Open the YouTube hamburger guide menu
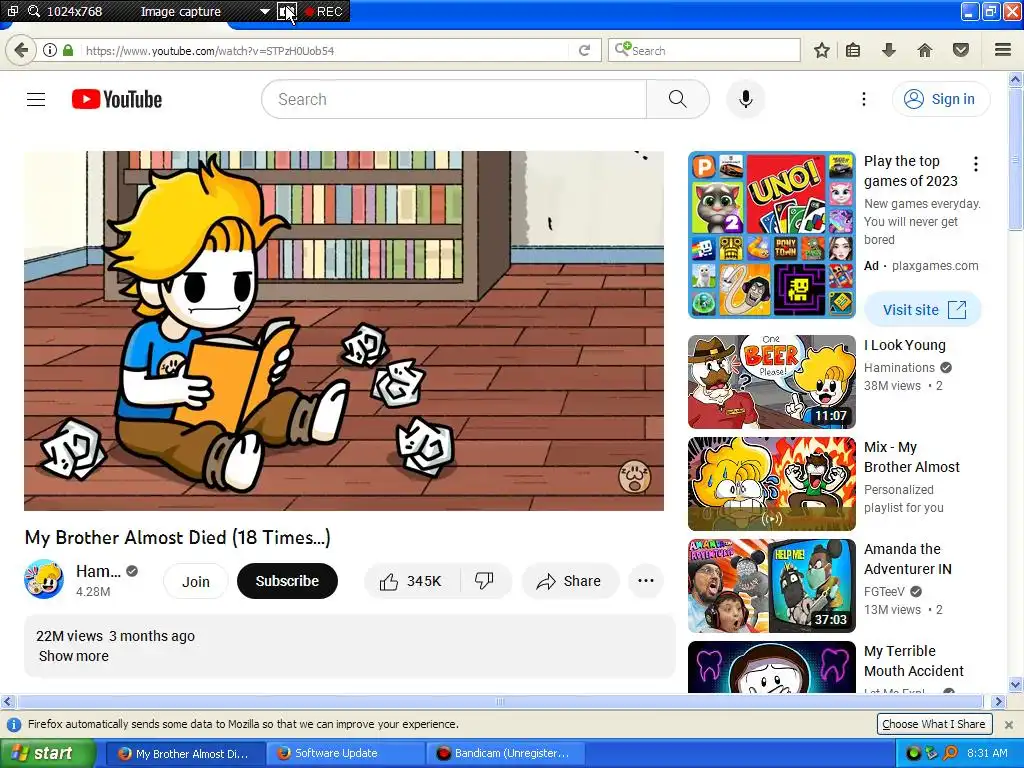The width and height of the screenshot is (1024, 768). (x=36, y=99)
